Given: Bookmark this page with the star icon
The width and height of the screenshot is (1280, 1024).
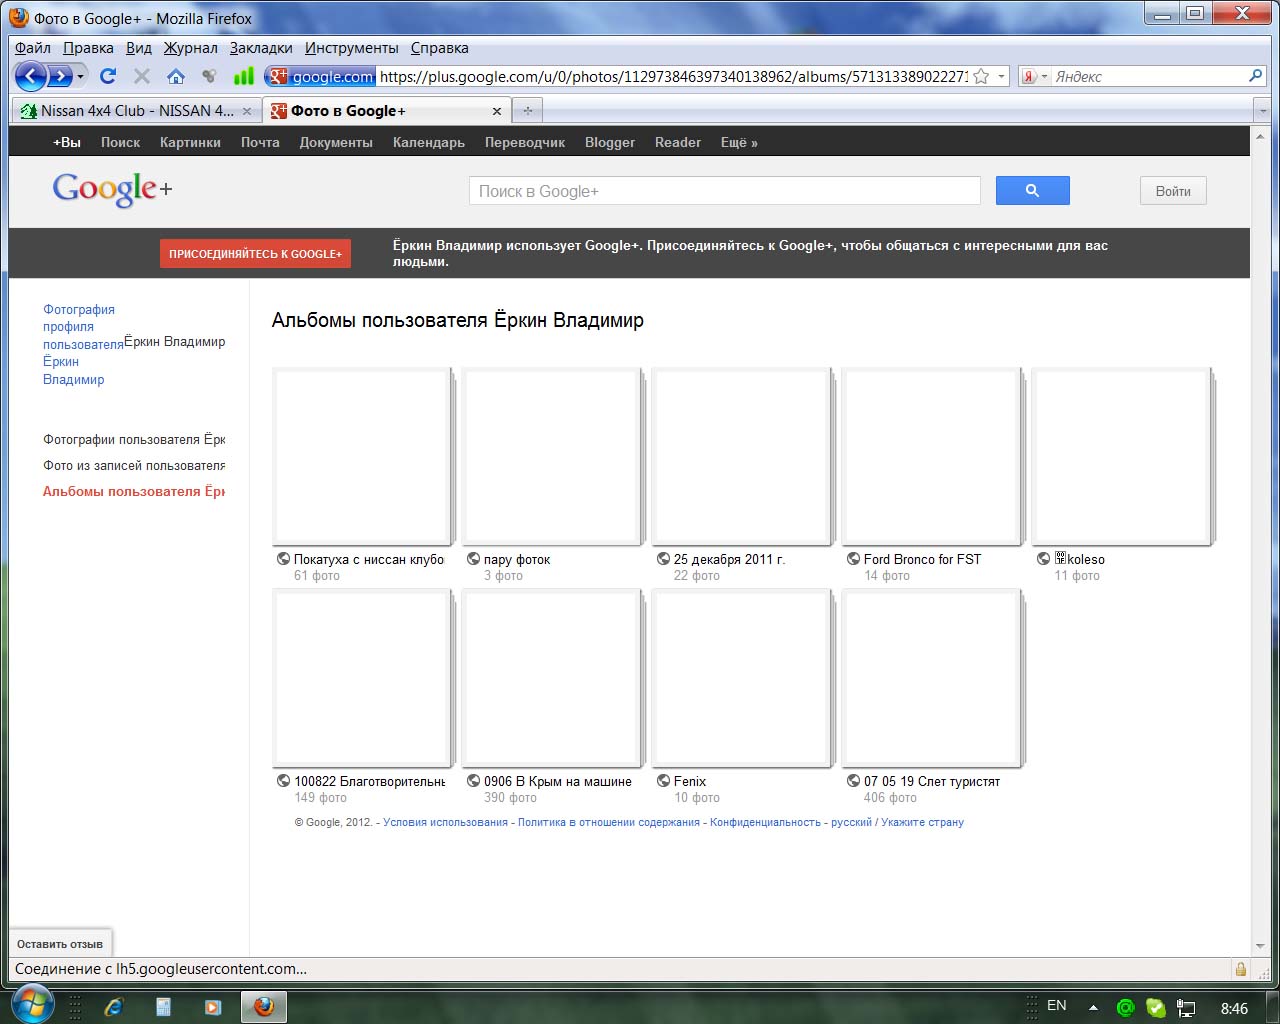Looking at the screenshot, I should [x=981, y=76].
